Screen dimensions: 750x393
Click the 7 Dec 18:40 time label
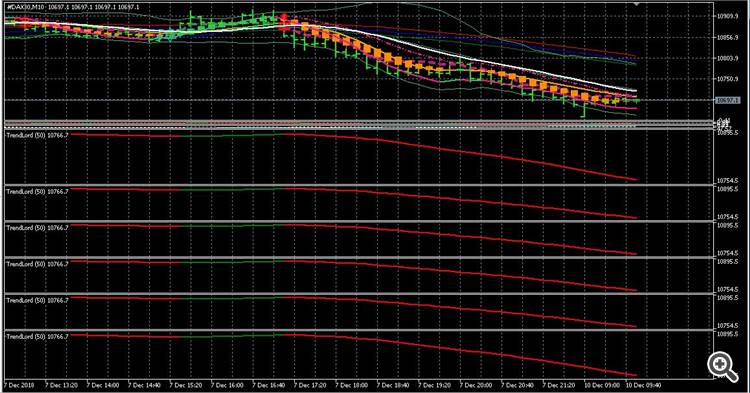pyautogui.click(x=393, y=385)
